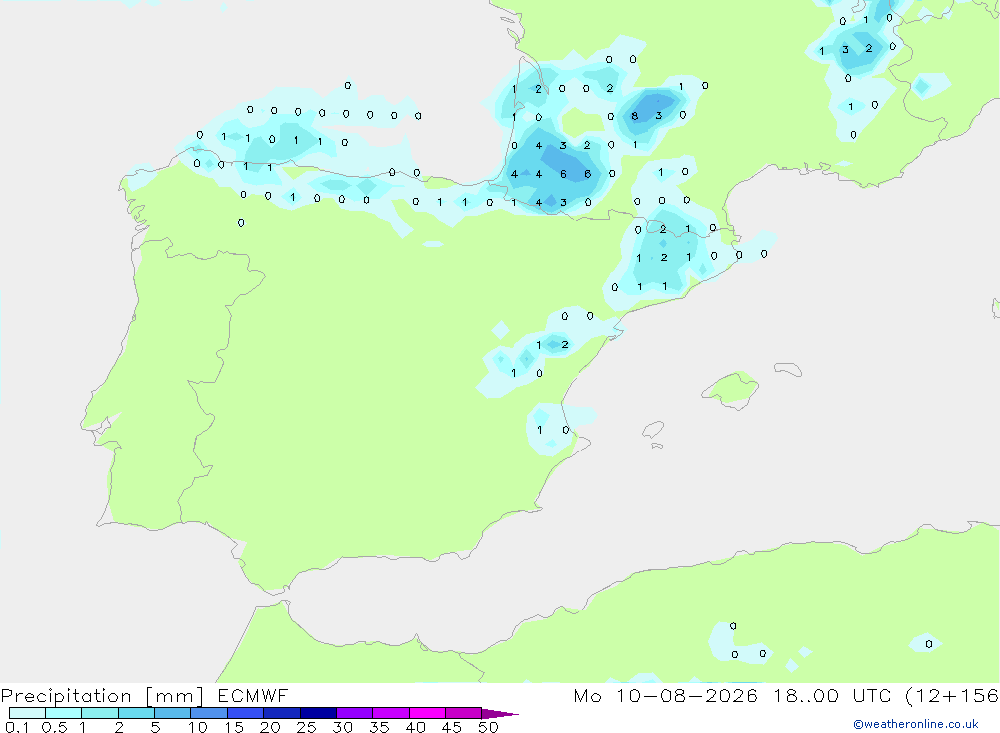Click the 5–10 mm medium blue legend swatch
1000x733 pixels.
(x=173, y=713)
